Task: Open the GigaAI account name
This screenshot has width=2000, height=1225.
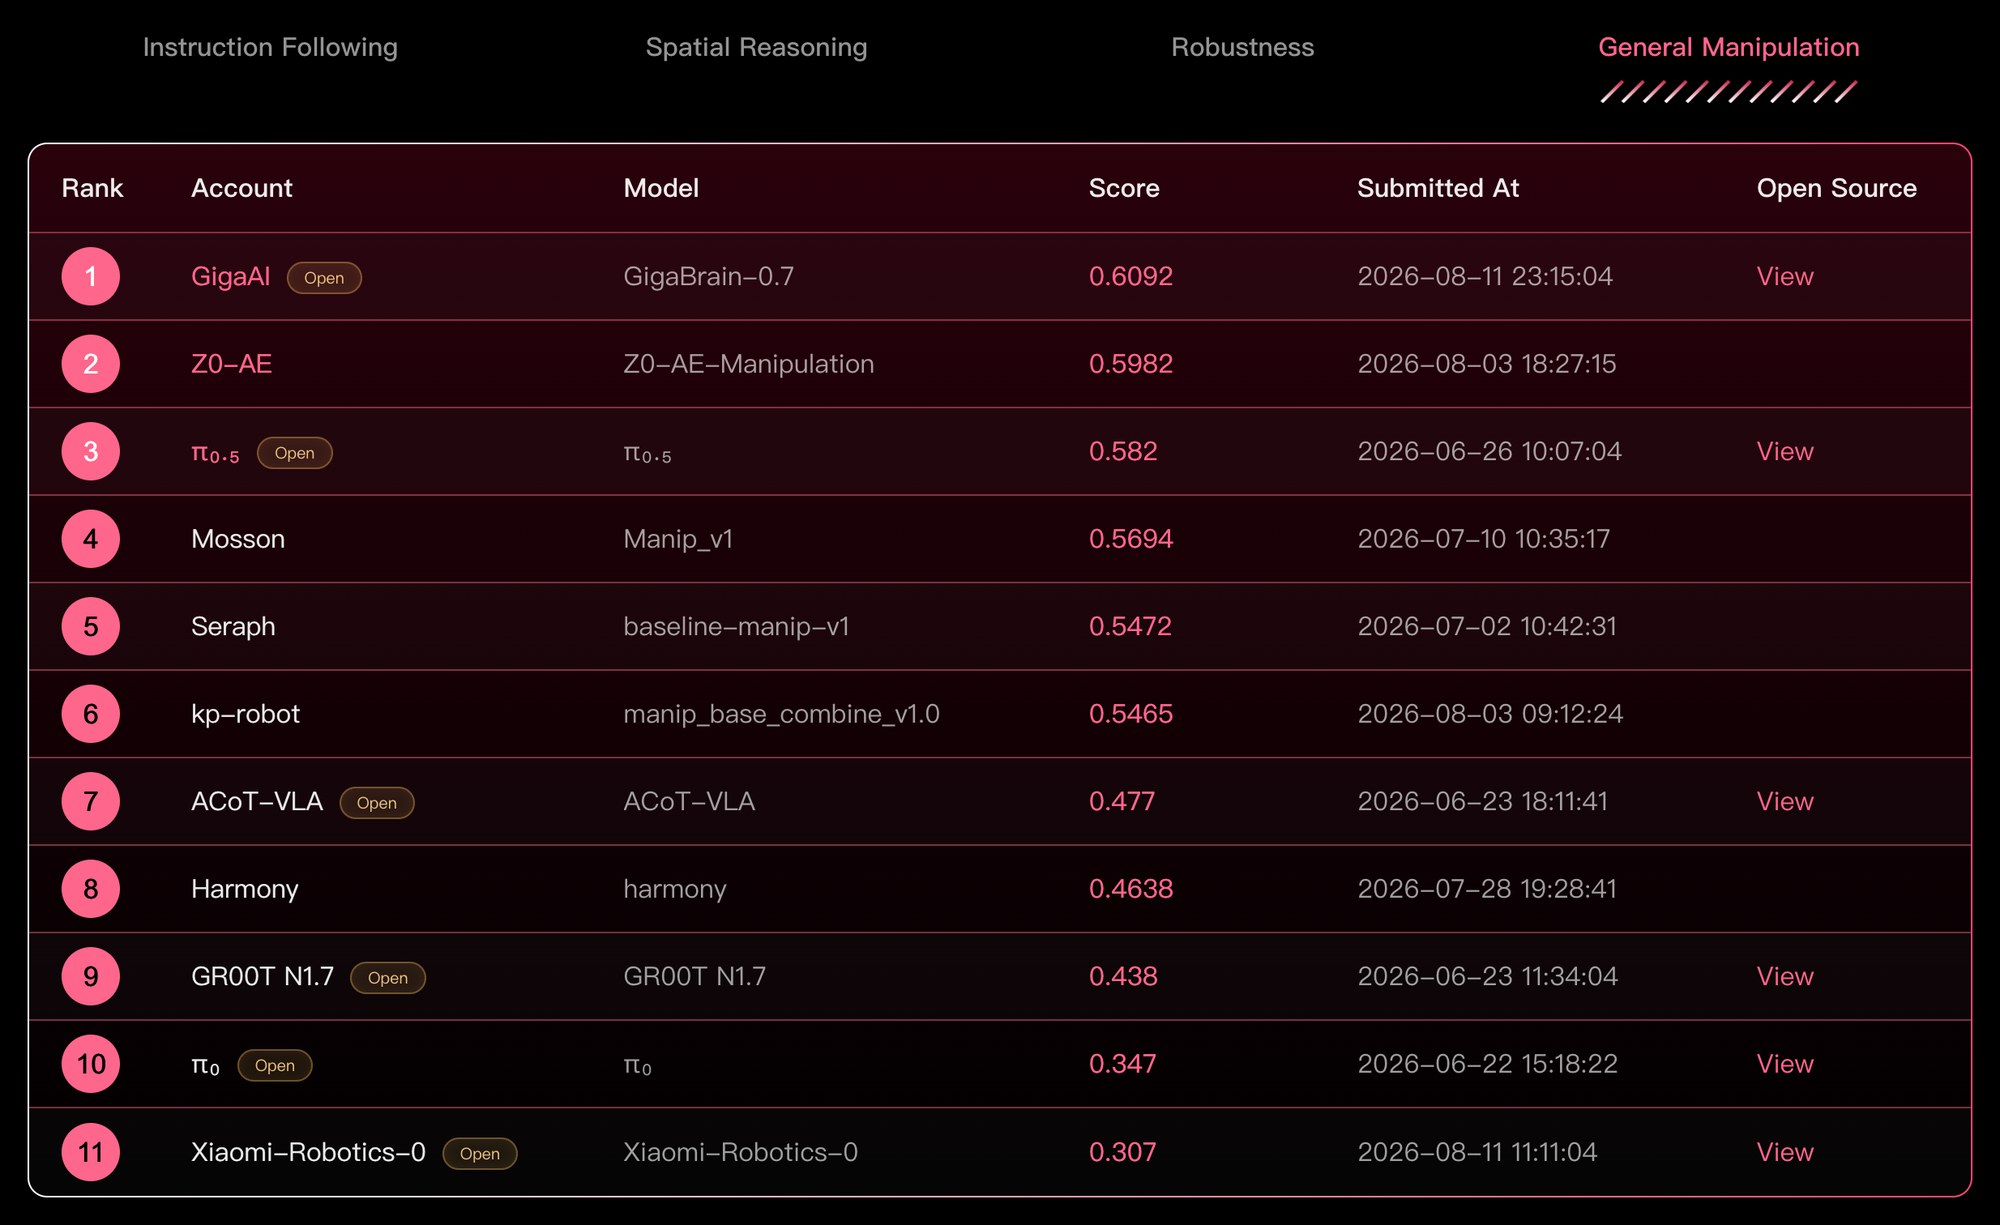Action: [x=231, y=276]
